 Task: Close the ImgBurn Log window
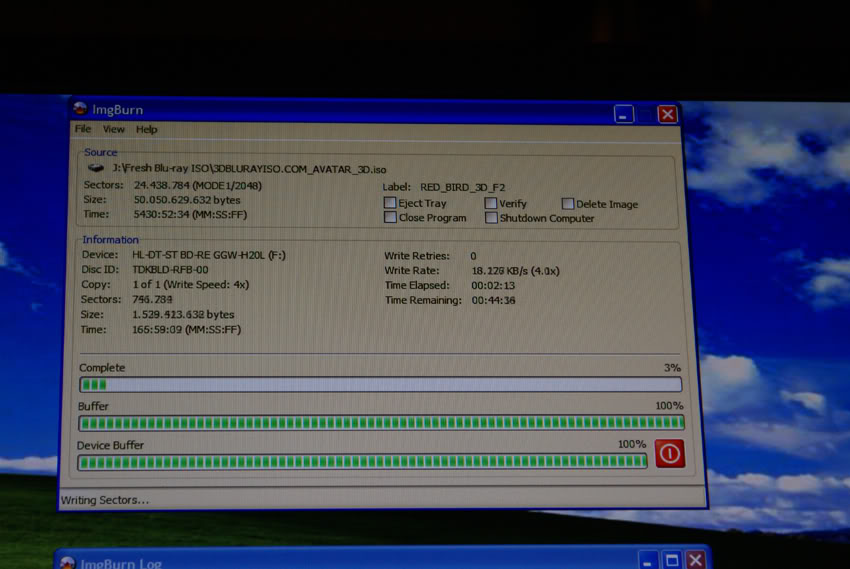696,561
